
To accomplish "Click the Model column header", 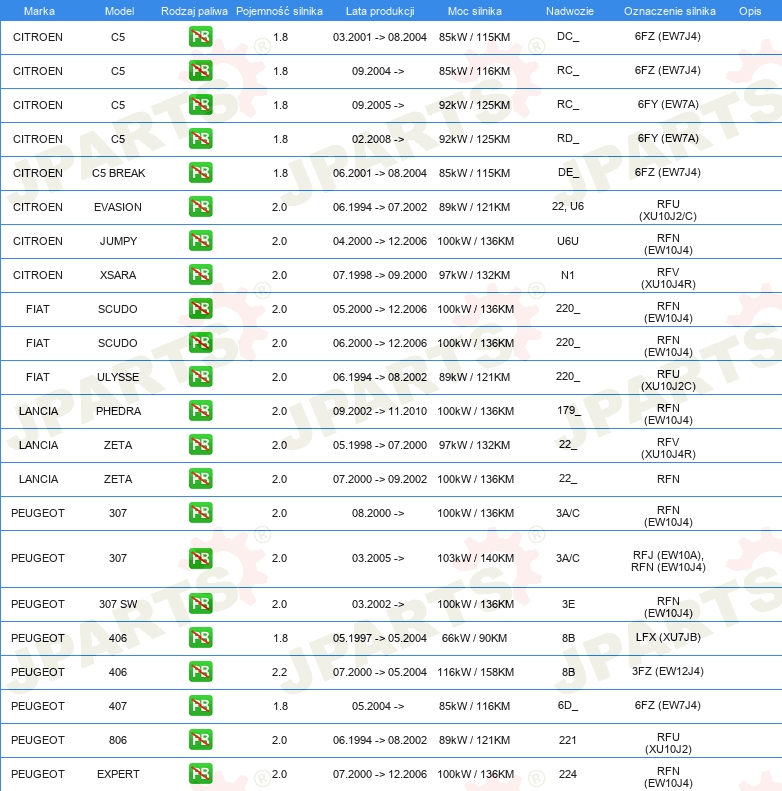I will point(120,11).
